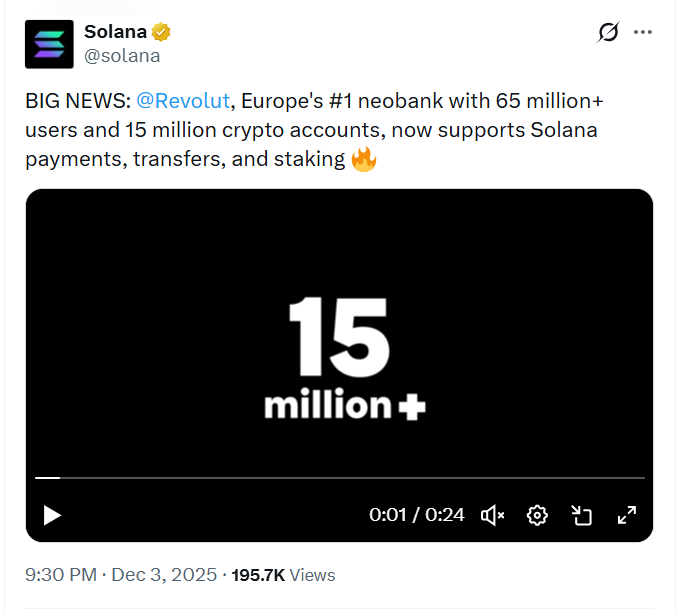Click the 0:01 / 0:24 time display
681x612 pixels.
click(417, 515)
